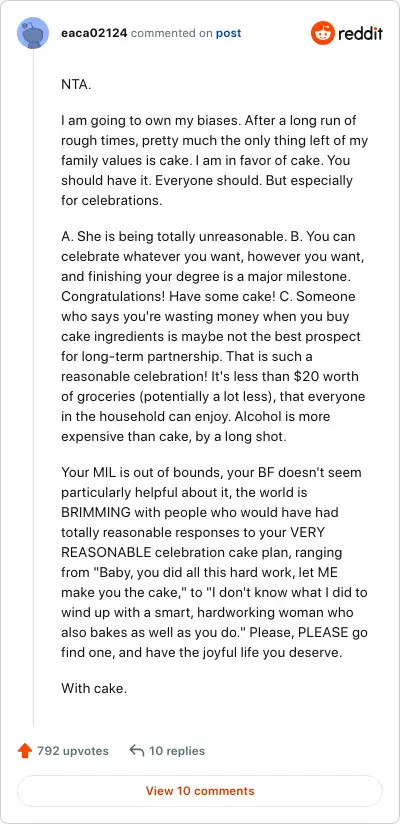Image resolution: width=400 pixels, height=824 pixels.
Task: Open the eaca02124 user avatar
Action: click(x=33, y=33)
